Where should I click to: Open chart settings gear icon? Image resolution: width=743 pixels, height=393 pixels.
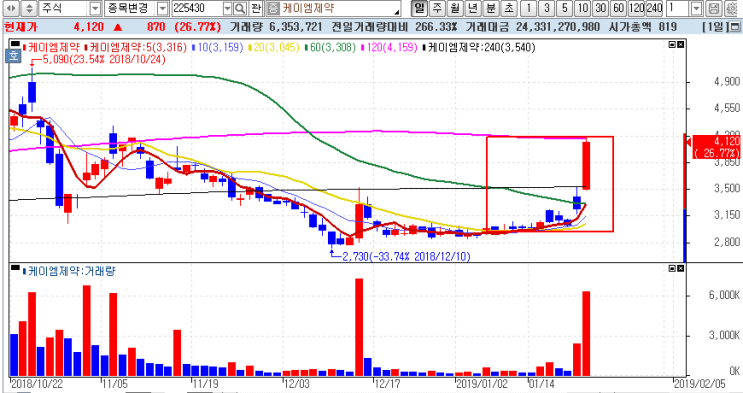point(730,8)
